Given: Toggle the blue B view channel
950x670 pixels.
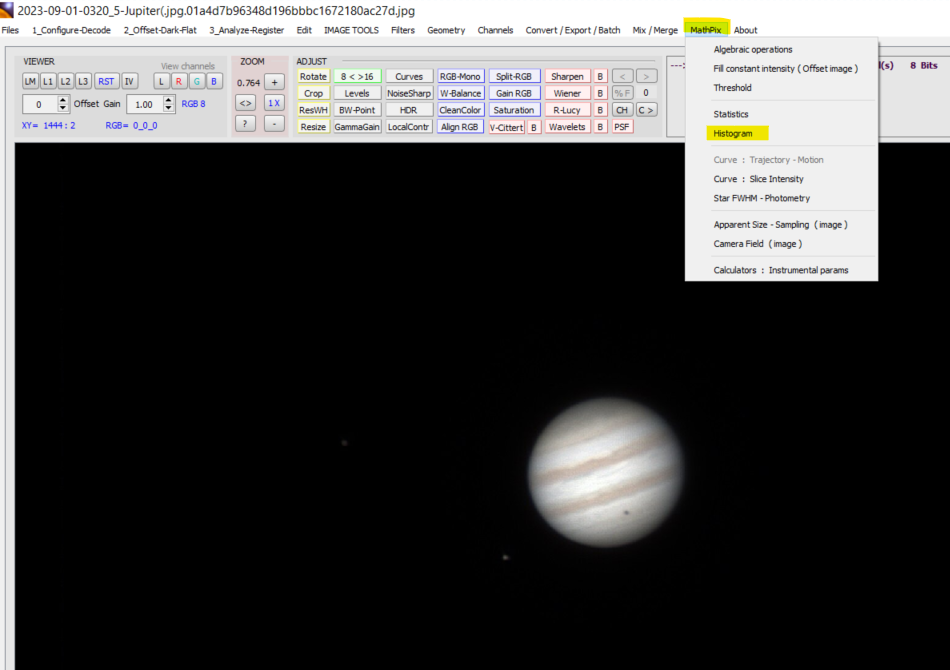Looking at the screenshot, I should [x=214, y=81].
